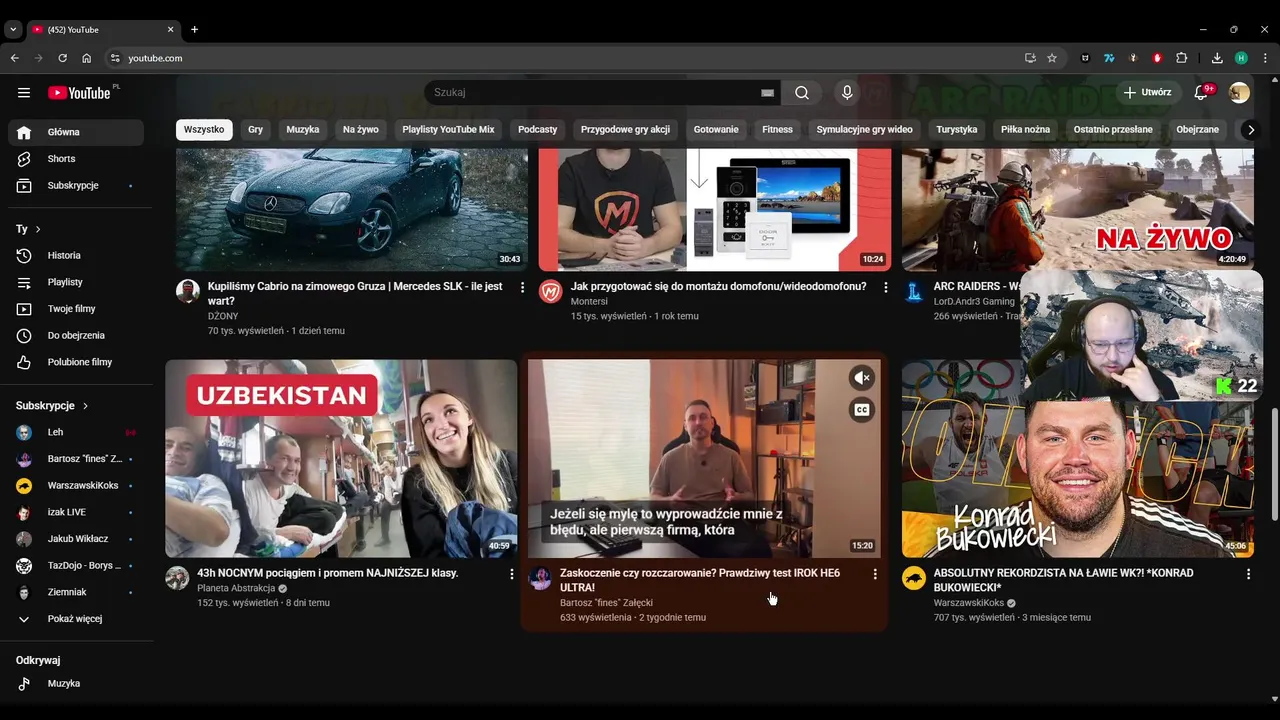Screen dimensions: 1280x720
Task: Activate voice search microphone
Action: pyautogui.click(x=847, y=93)
